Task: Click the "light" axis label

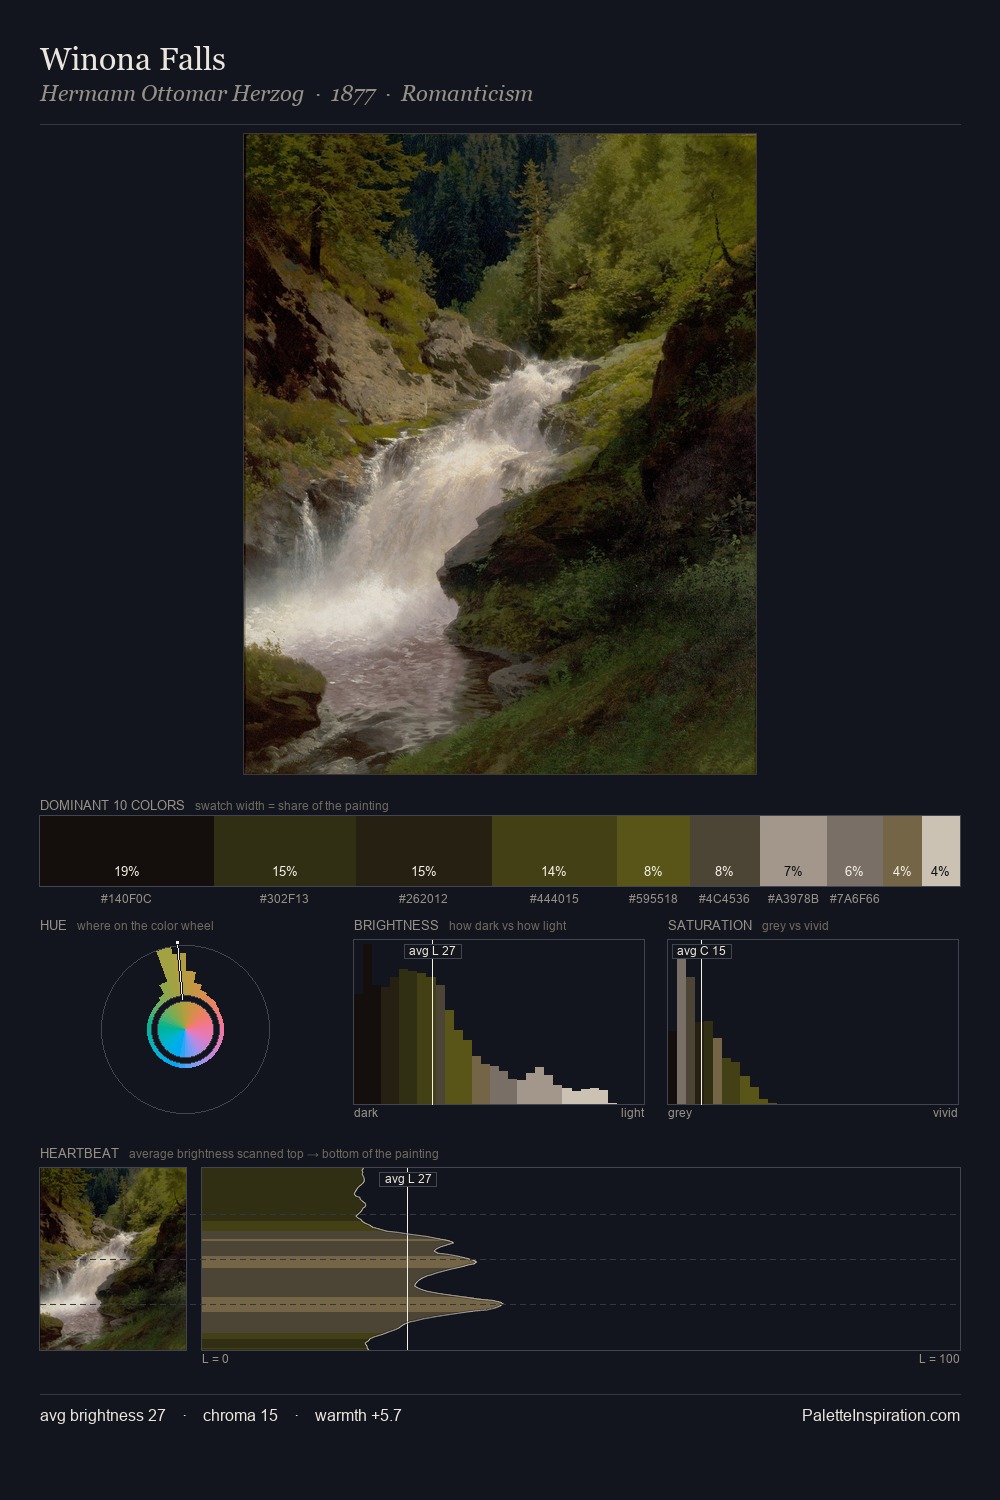Action: coord(633,1113)
